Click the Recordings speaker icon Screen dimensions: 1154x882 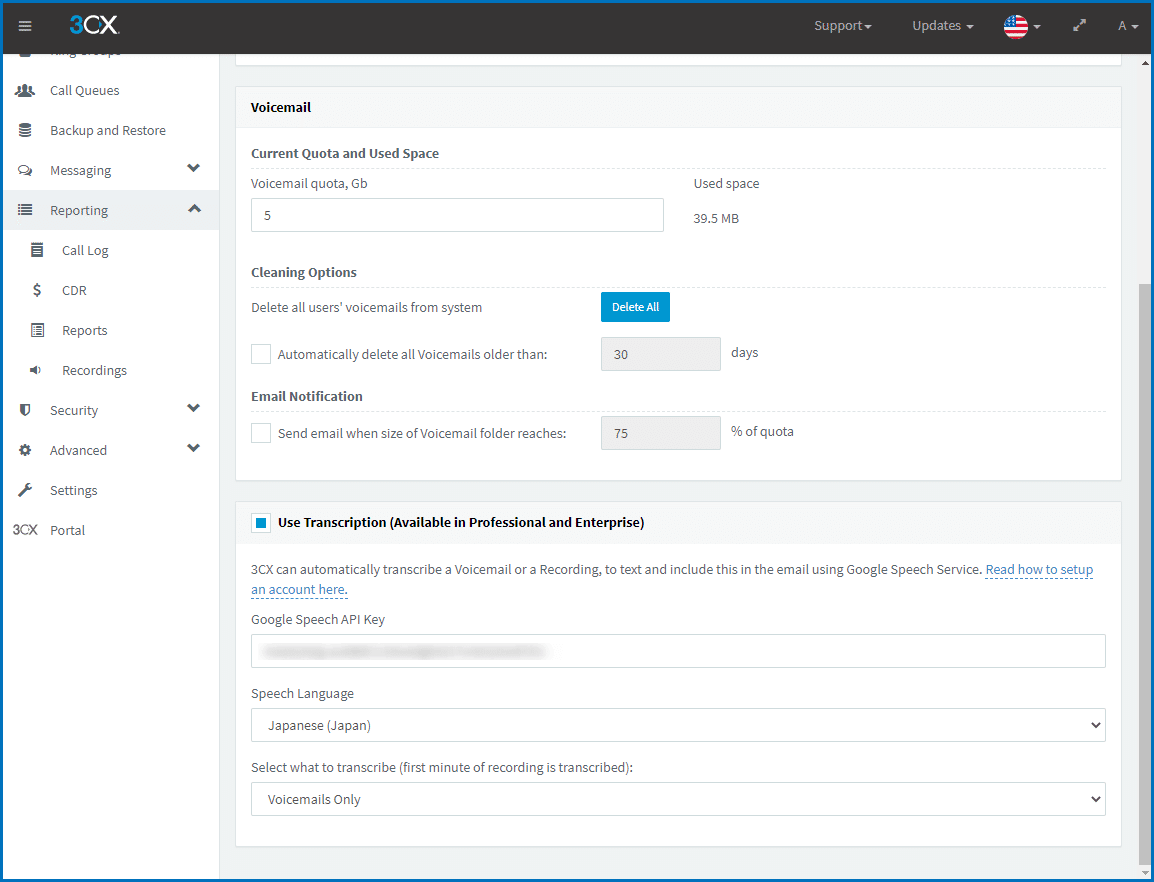pyautogui.click(x=35, y=370)
